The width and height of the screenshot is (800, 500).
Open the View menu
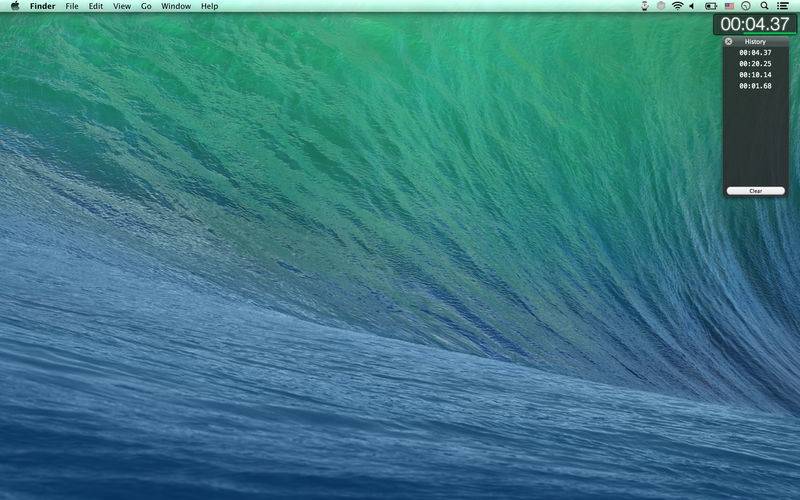[x=122, y=6]
